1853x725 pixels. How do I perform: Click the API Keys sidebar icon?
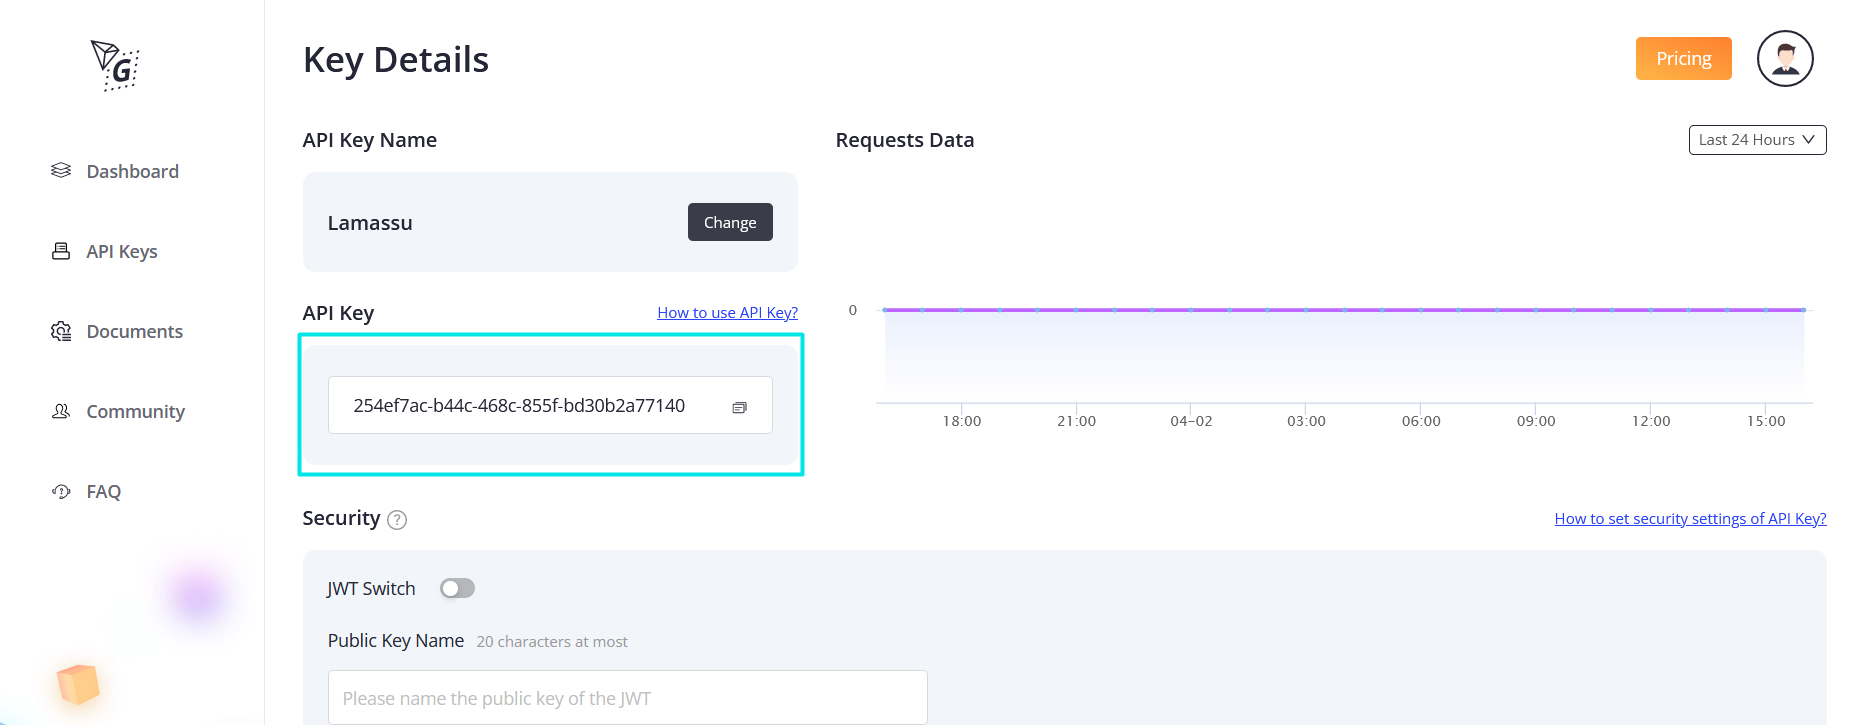[61, 251]
